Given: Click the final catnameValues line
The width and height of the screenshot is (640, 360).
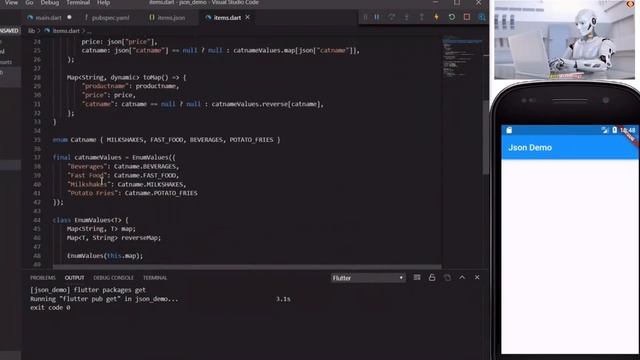Looking at the screenshot, I should click(114, 157).
